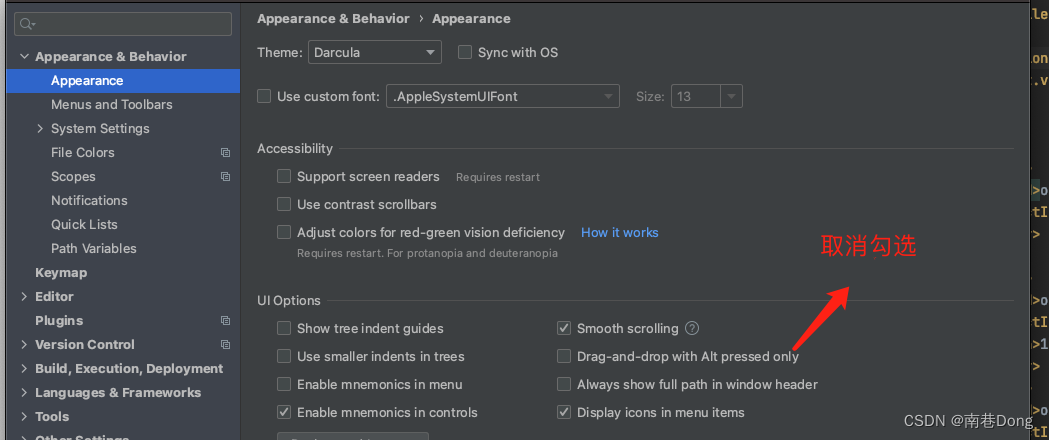
Task: Check Adjust colors for red-green vision deficiency
Action: tap(284, 232)
